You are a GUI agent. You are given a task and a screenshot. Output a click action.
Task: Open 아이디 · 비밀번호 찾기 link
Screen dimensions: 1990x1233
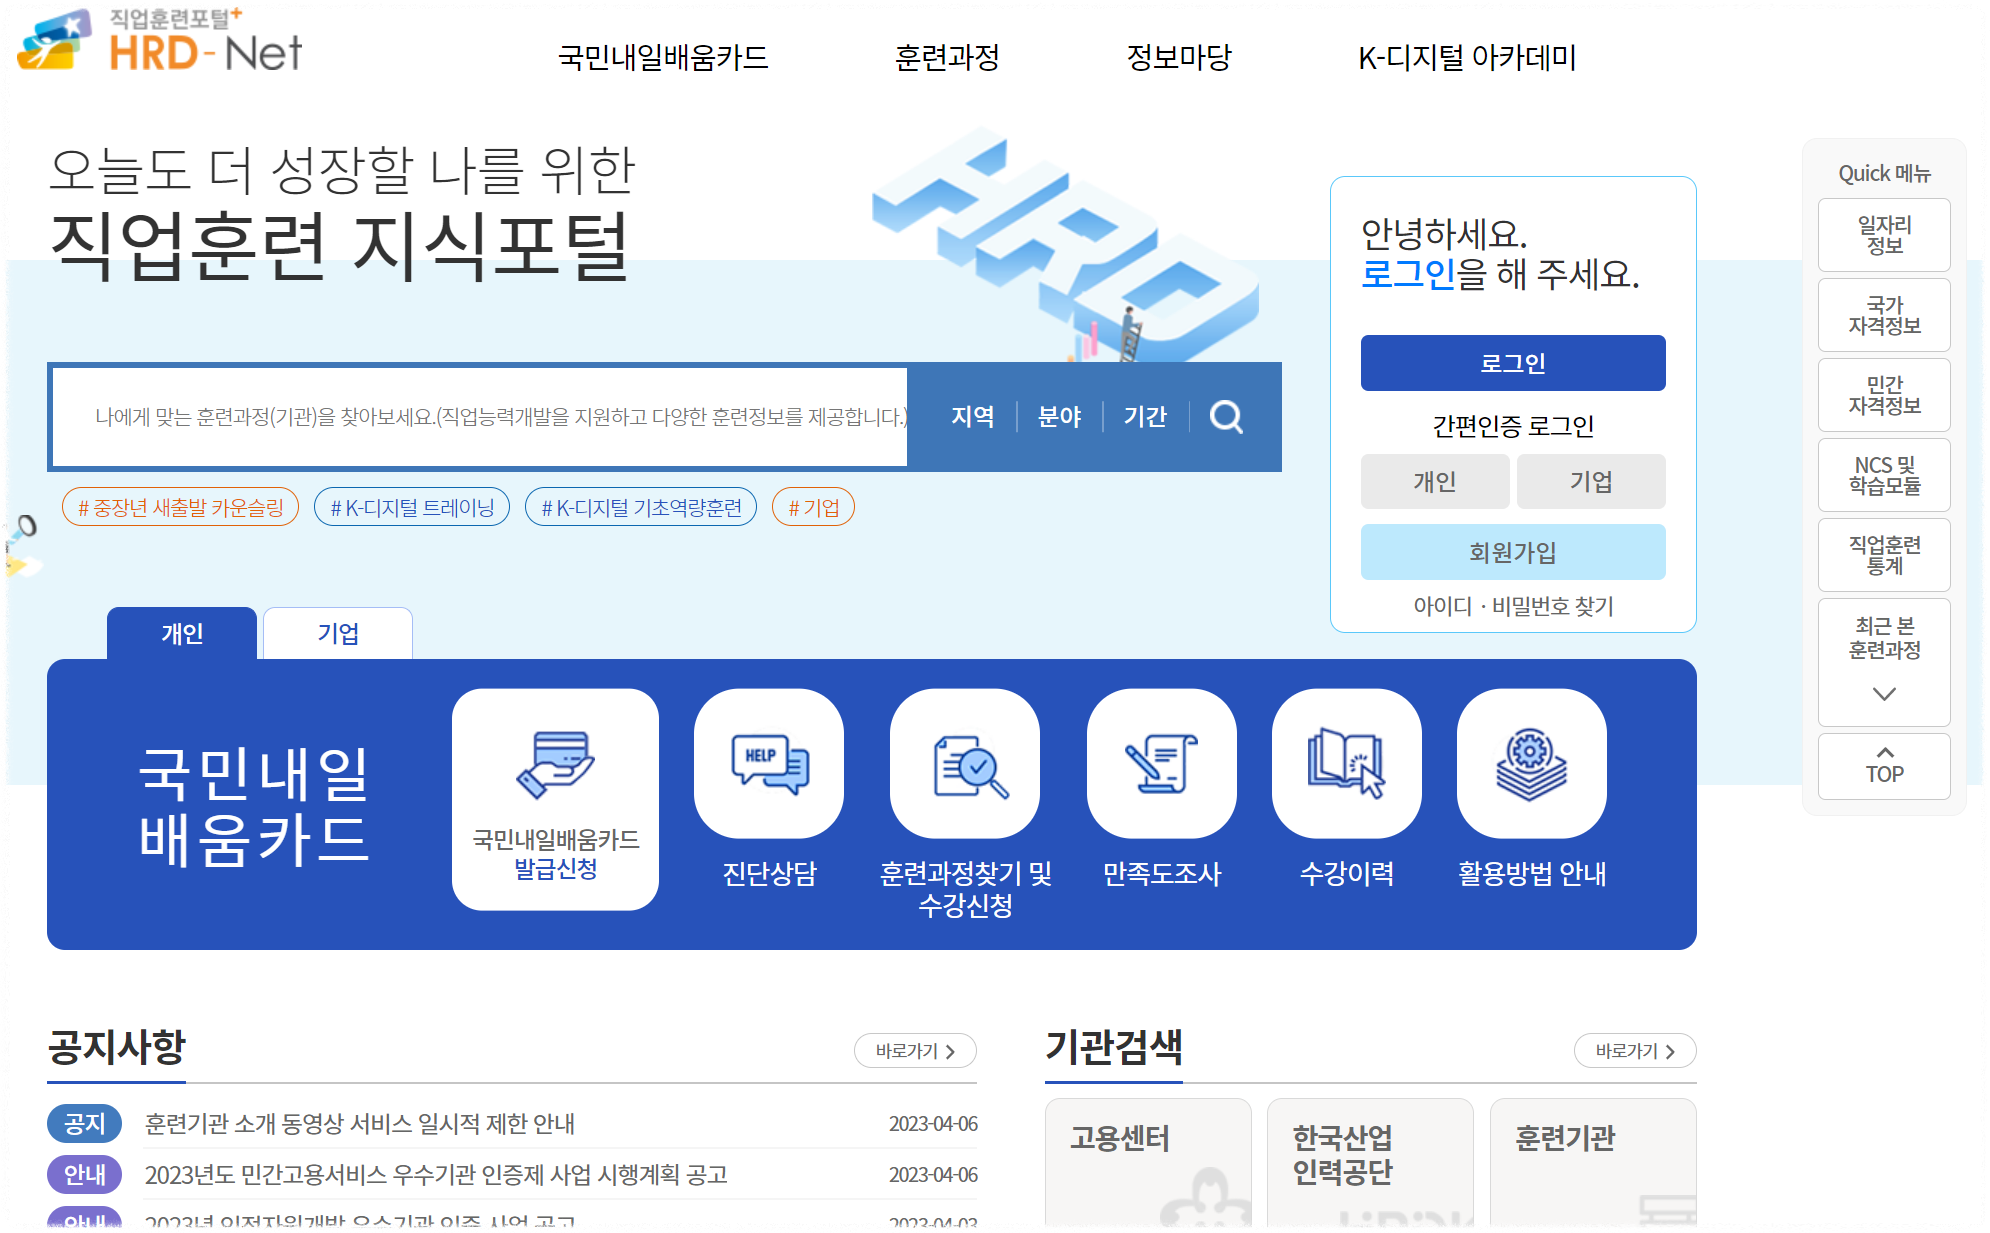tap(1513, 606)
